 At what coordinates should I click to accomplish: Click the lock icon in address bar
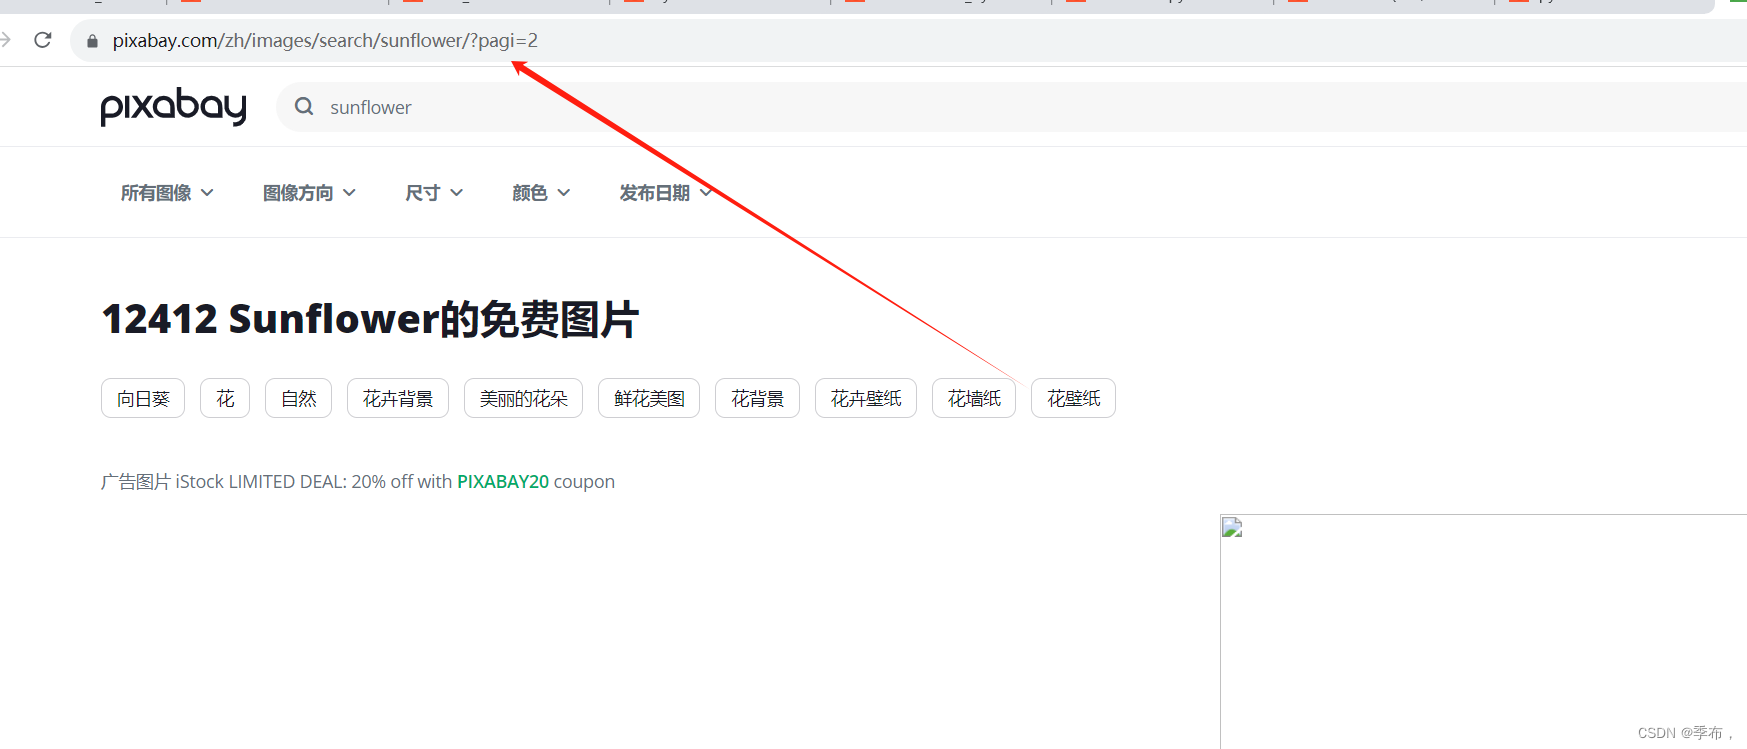pyautogui.click(x=93, y=41)
